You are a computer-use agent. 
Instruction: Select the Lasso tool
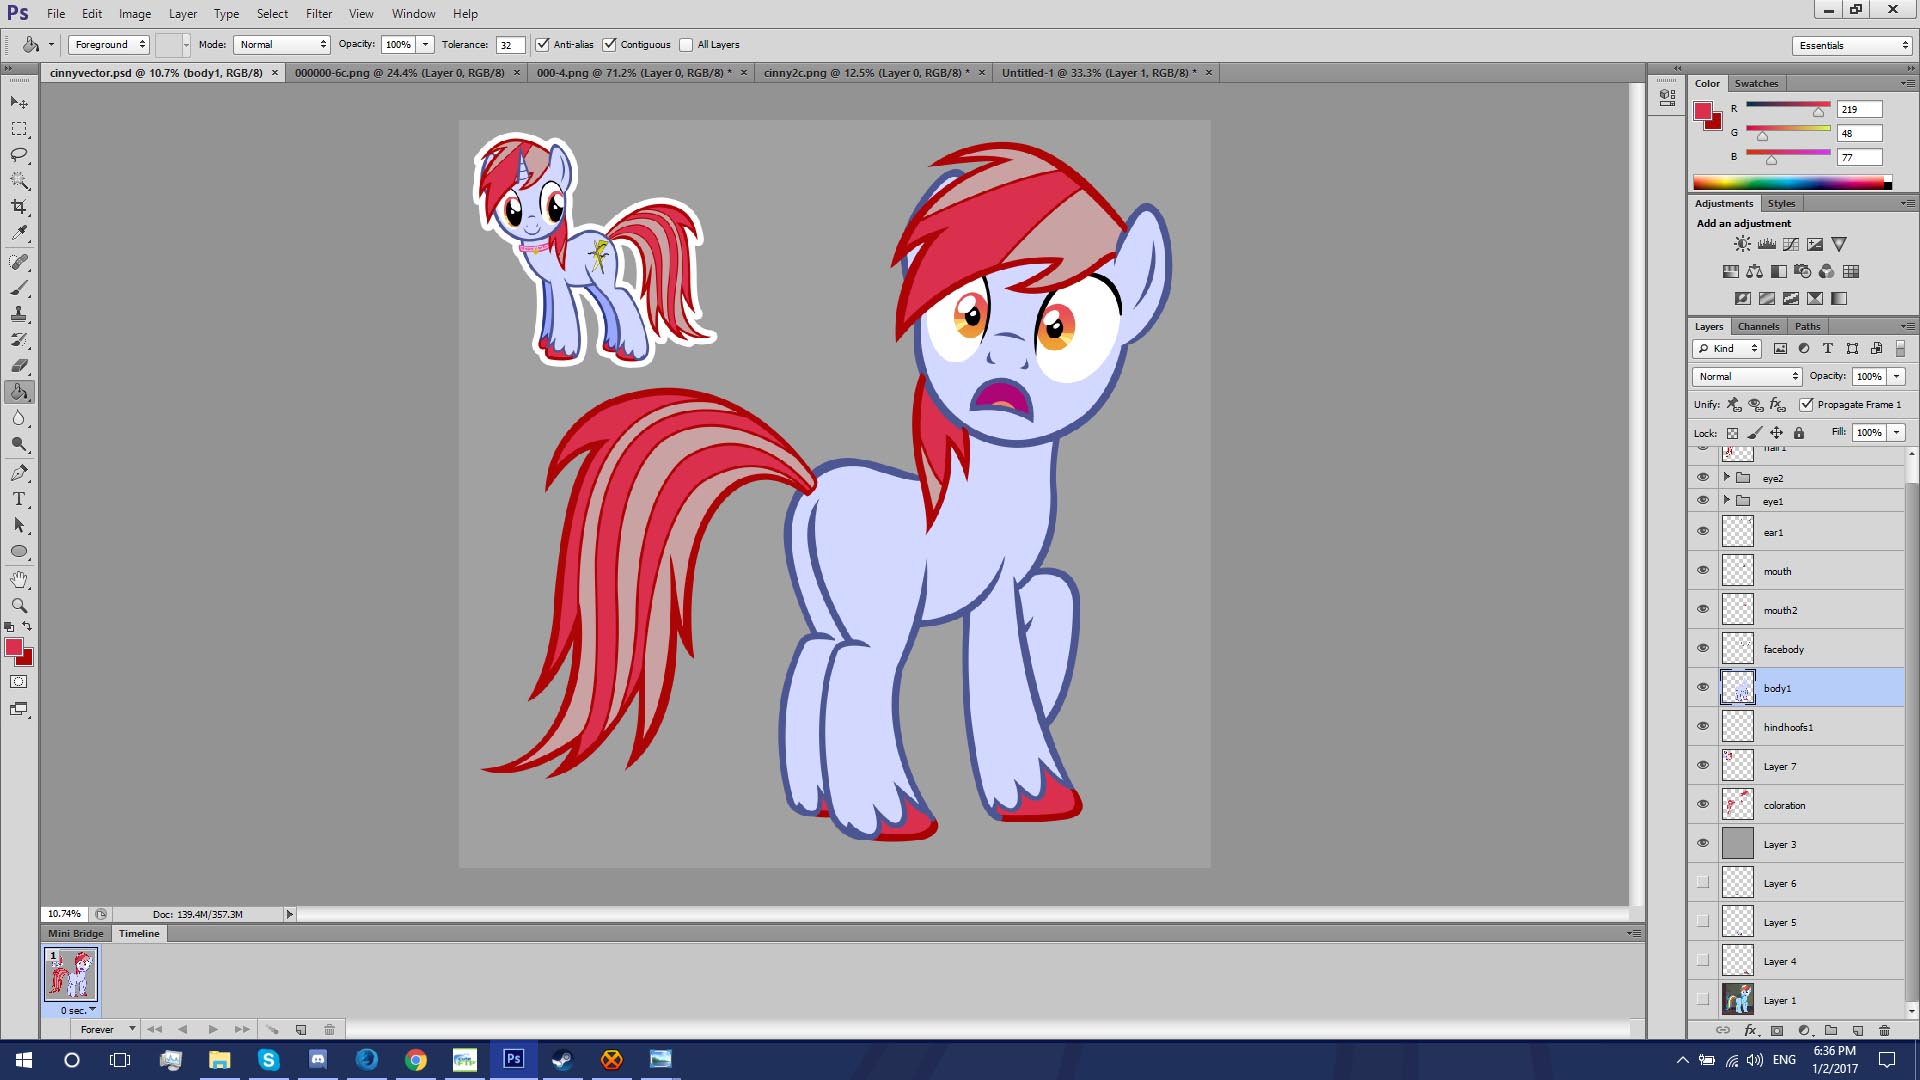coord(19,155)
